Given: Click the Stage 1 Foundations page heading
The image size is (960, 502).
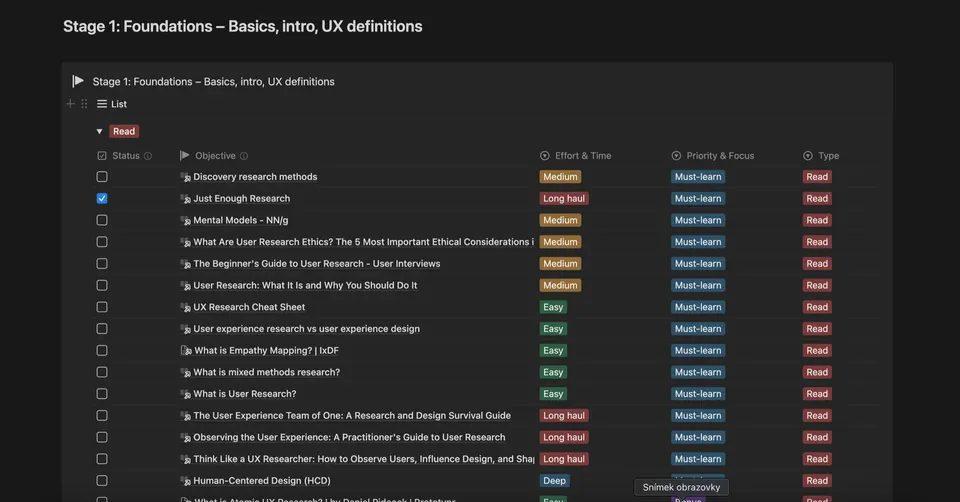Looking at the screenshot, I should coord(242,26).
